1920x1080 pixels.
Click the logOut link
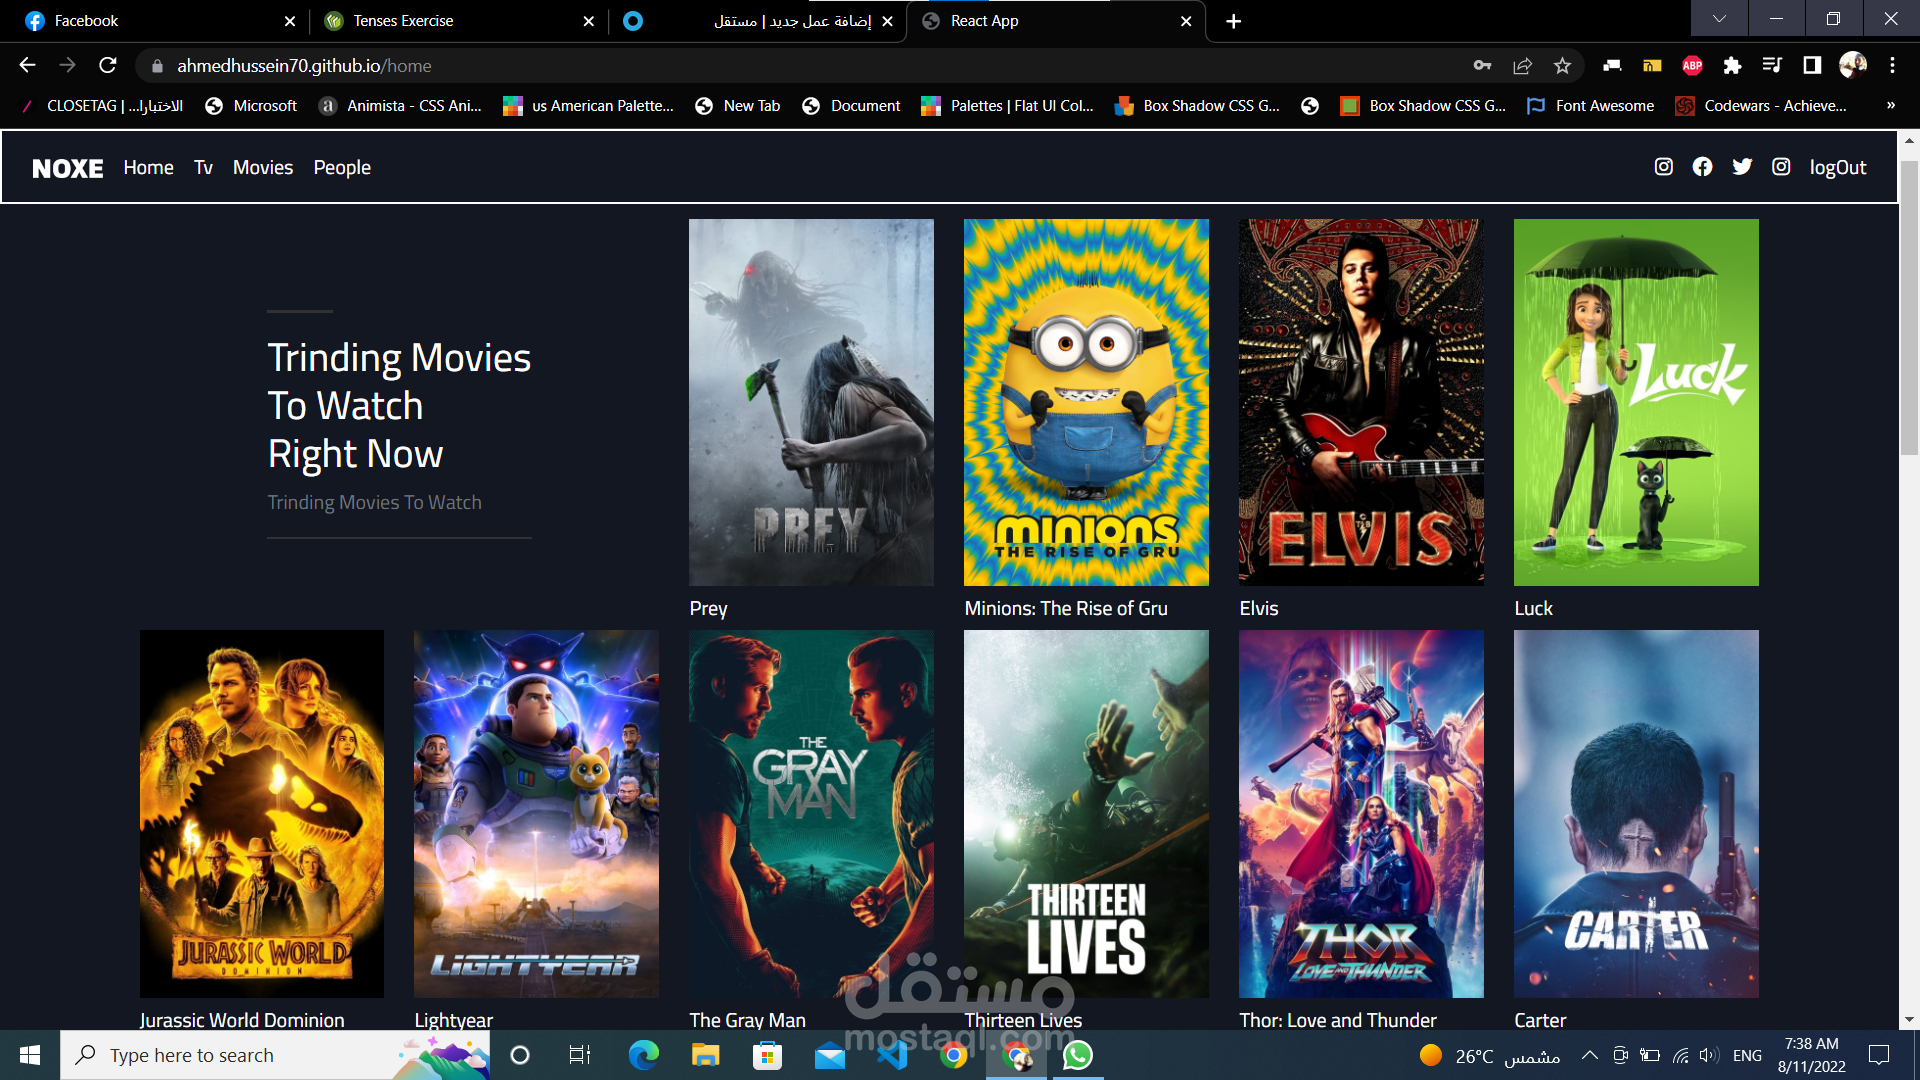pos(1837,168)
